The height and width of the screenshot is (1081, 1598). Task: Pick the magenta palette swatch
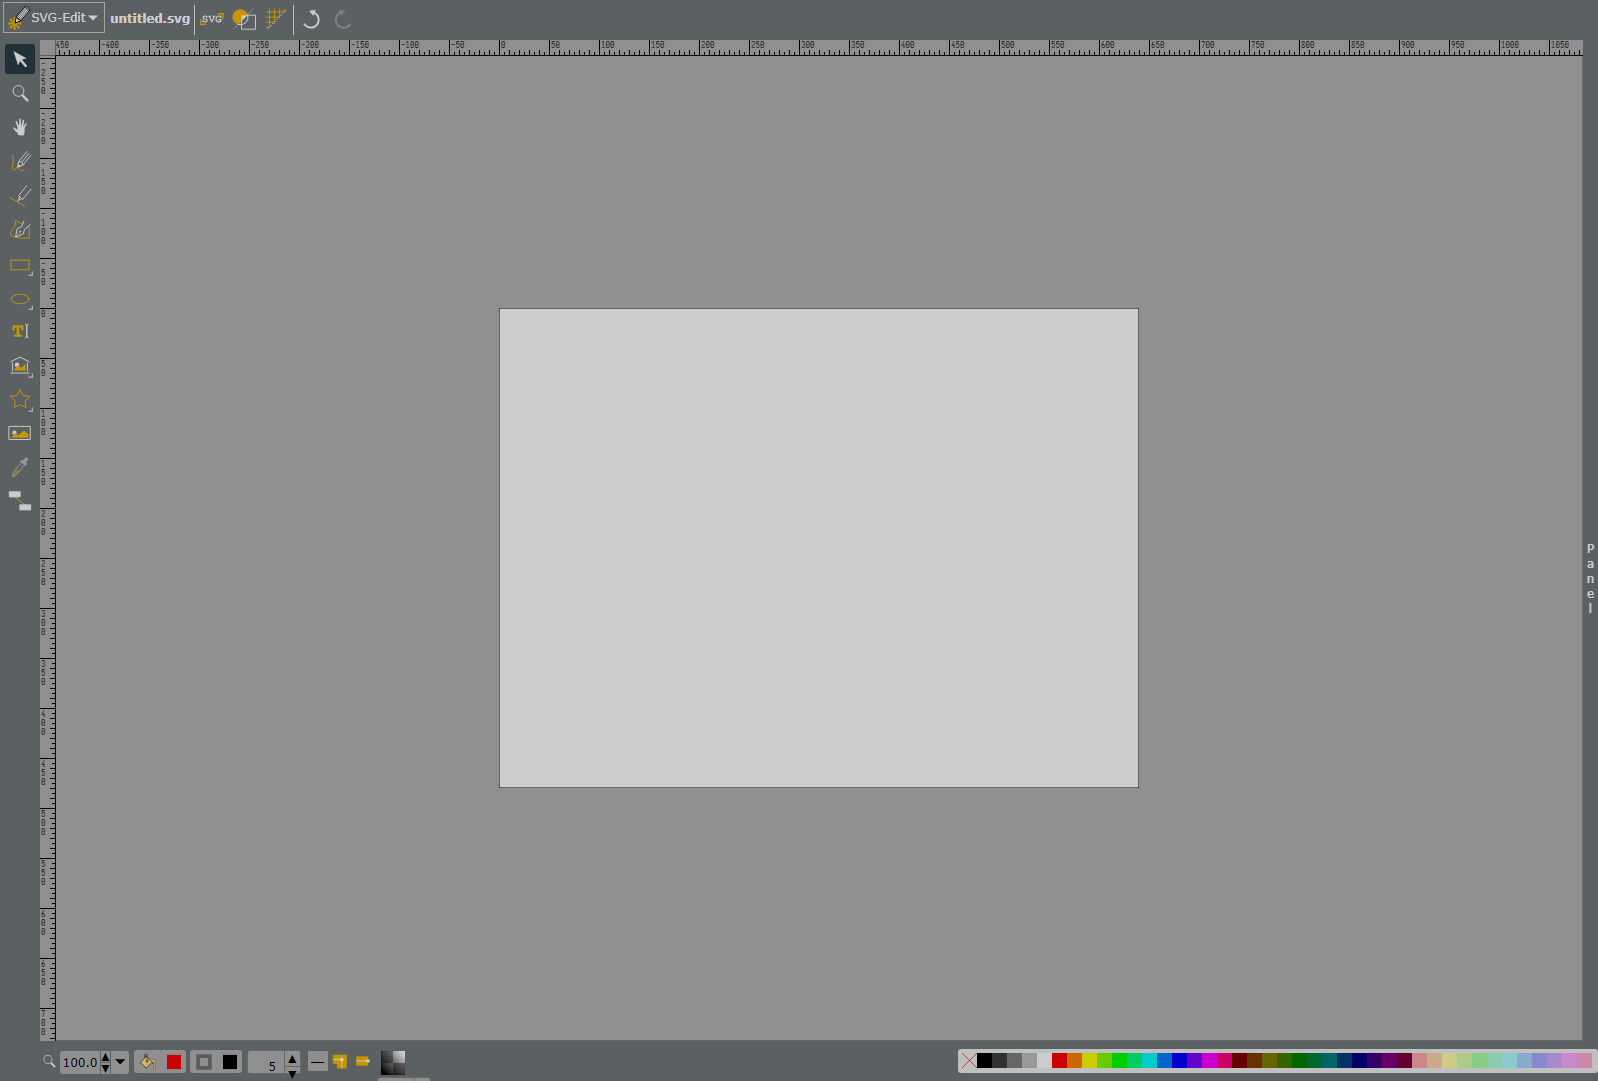[x=1209, y=1061]
